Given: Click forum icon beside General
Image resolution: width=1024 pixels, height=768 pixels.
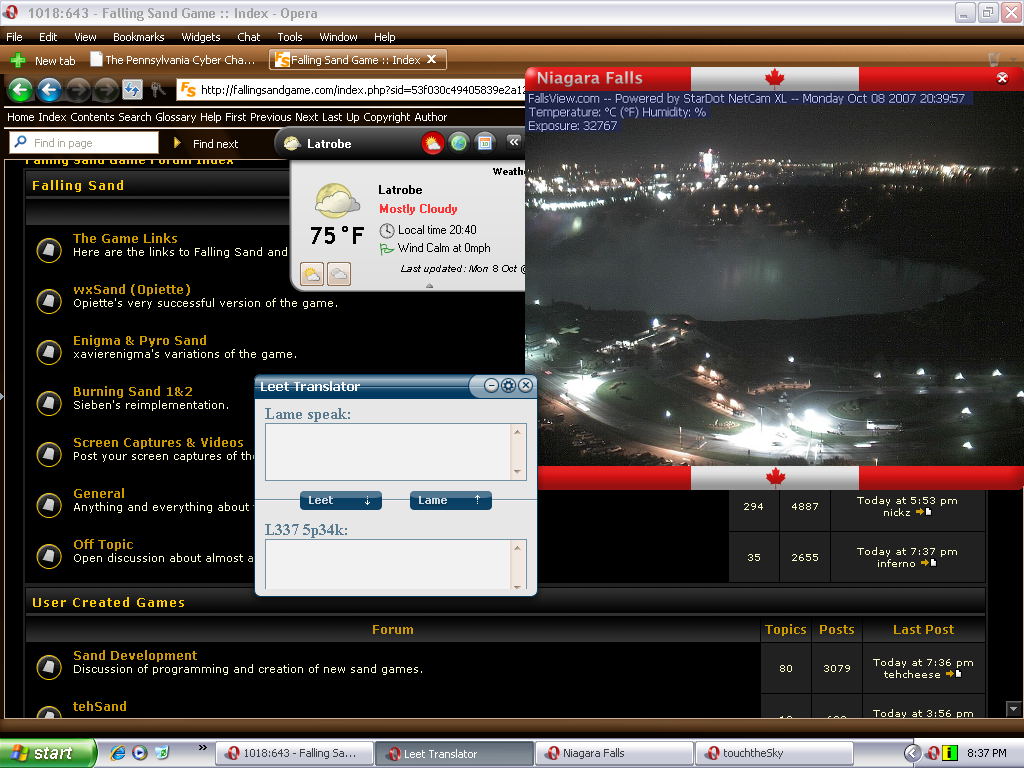Looking at the screenshot, I should [49, 504].
